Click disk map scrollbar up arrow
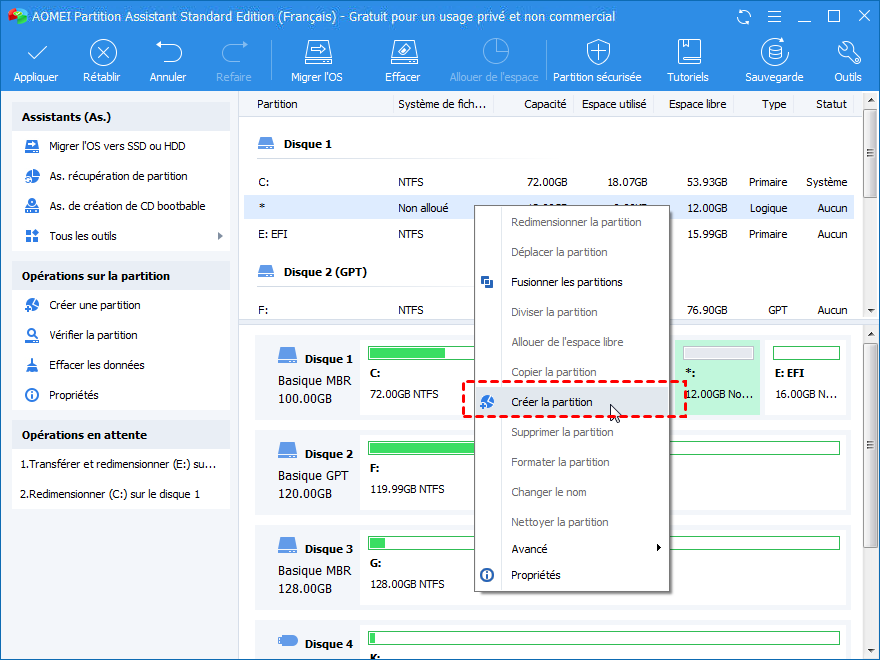The width and height of the screenshot is (880, 660). click(x=870, y=334)
